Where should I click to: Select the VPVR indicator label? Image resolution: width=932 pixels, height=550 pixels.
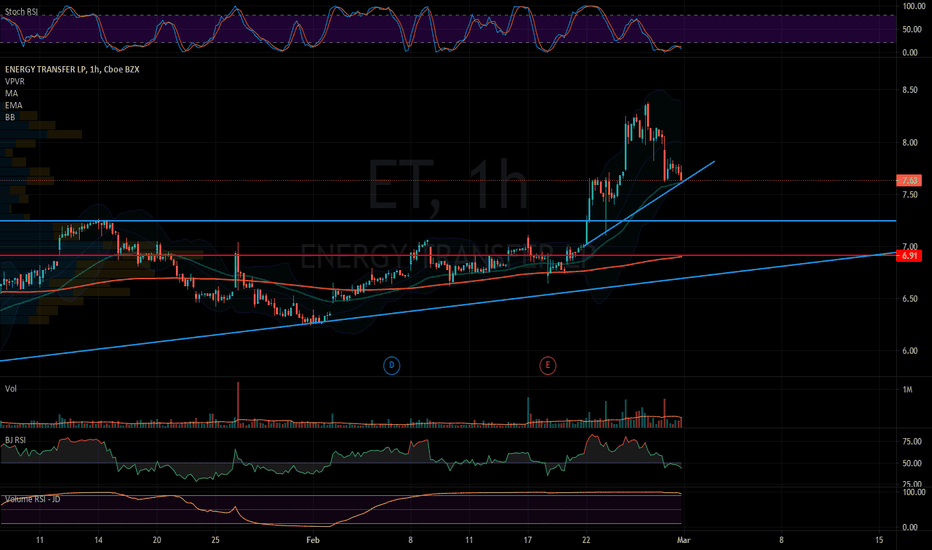tap(15, 81)
